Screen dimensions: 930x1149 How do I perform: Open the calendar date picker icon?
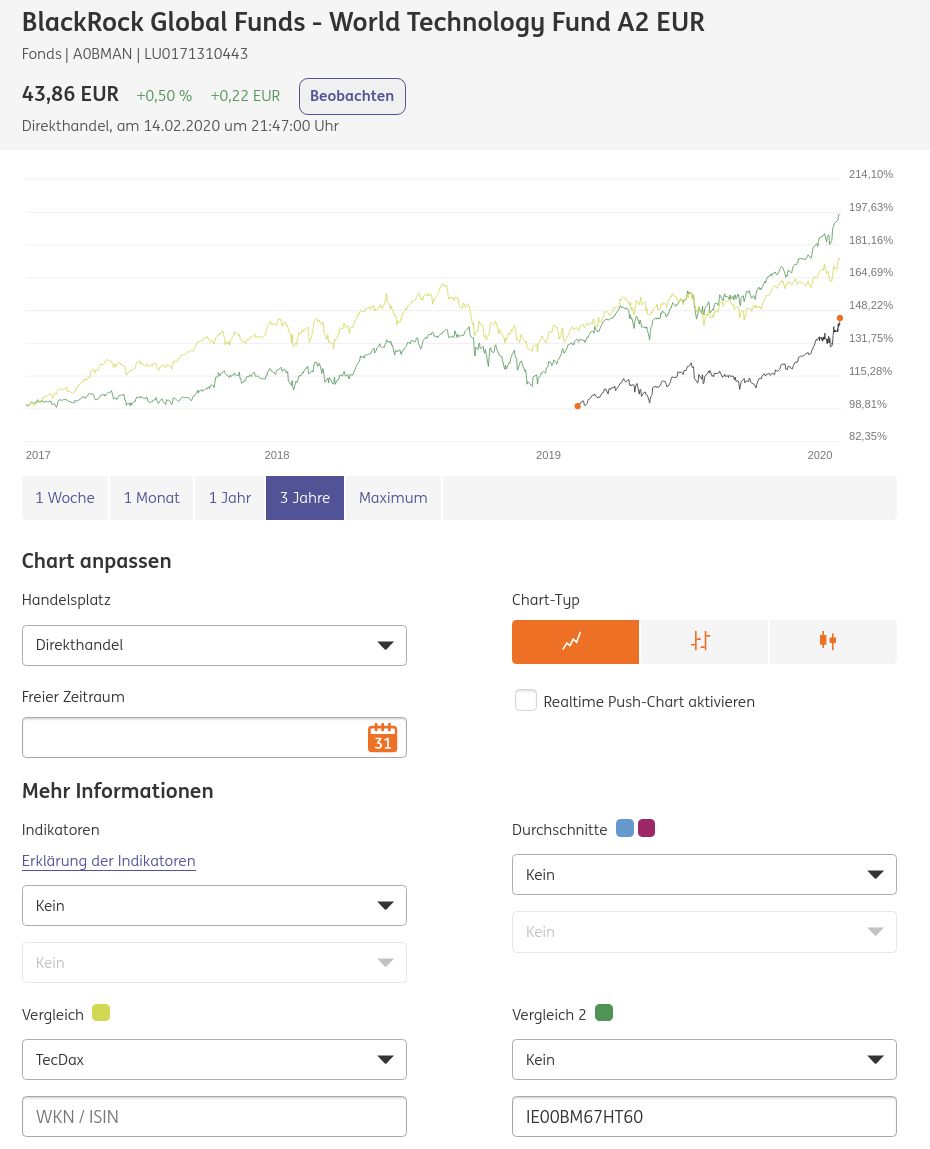(382, 738)
